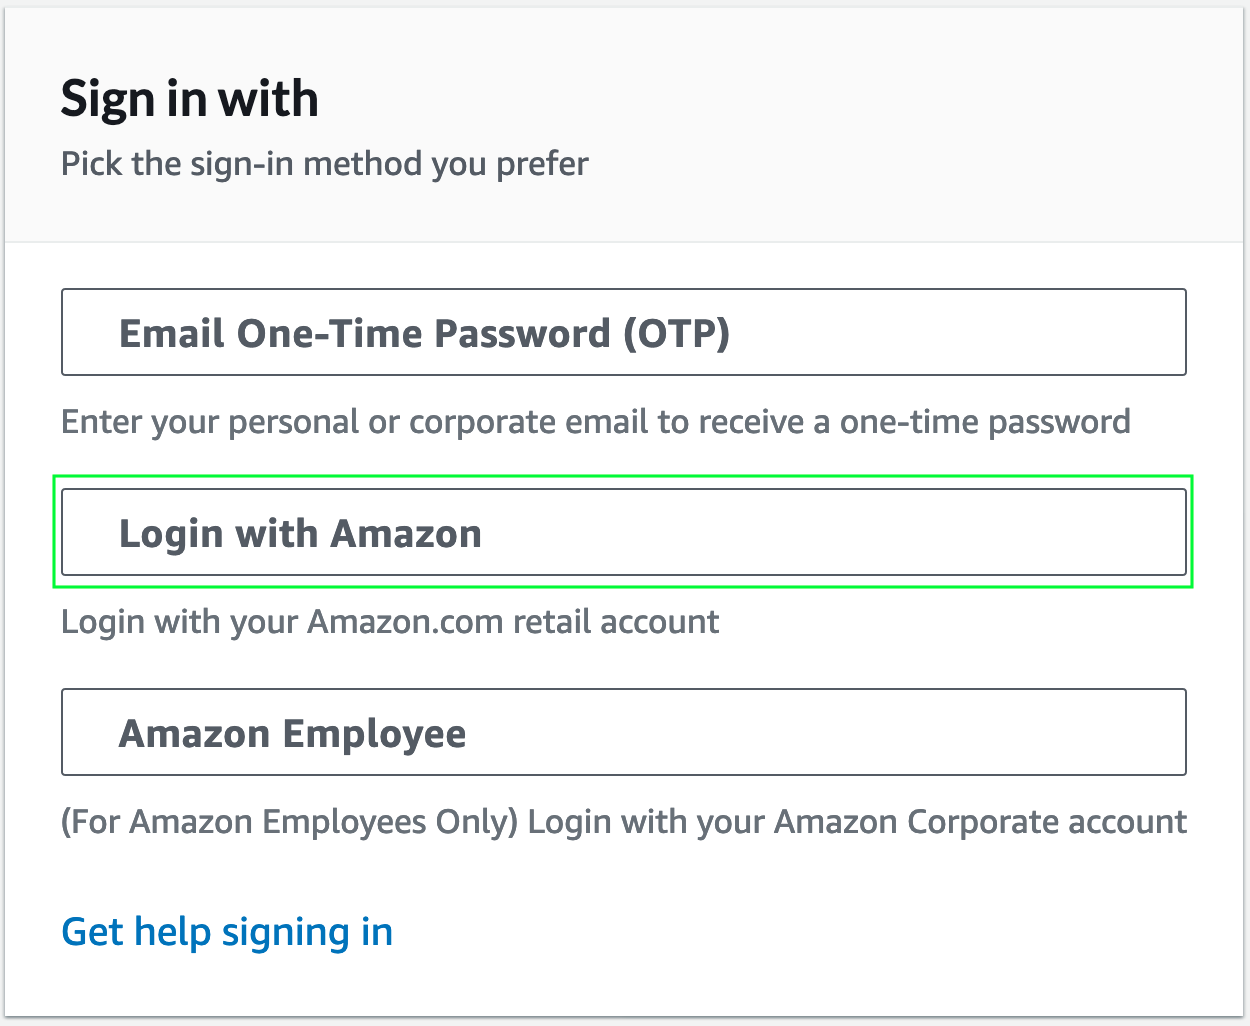Choose Email One-Time Password (OTP) sign-in
This screenshot has height=1026, width=1250.
coord(623,332)
